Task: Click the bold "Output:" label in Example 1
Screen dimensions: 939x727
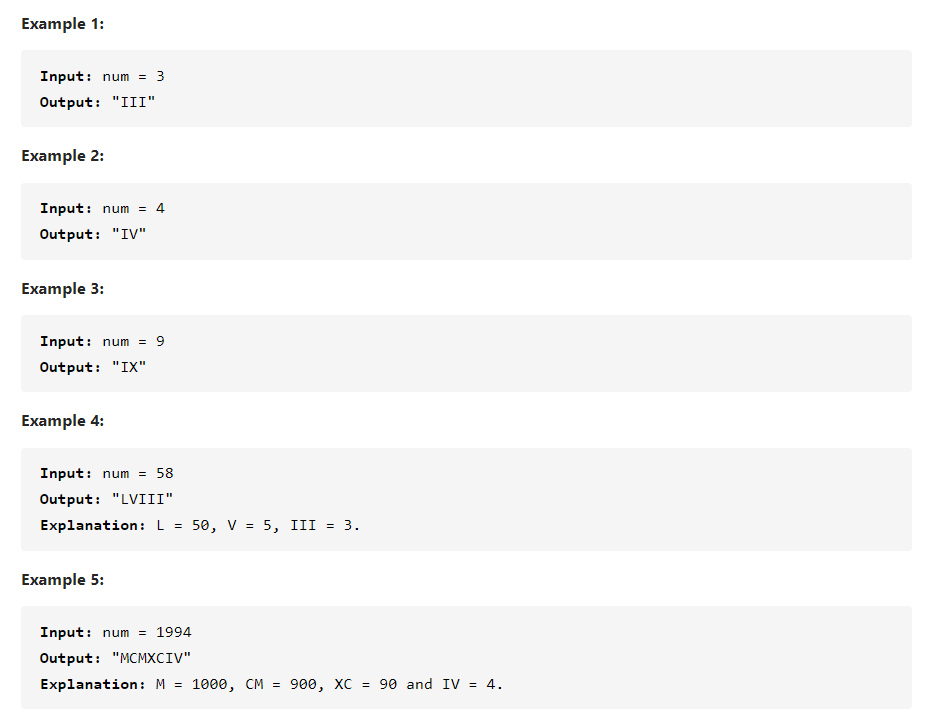Action: point(71,102)
